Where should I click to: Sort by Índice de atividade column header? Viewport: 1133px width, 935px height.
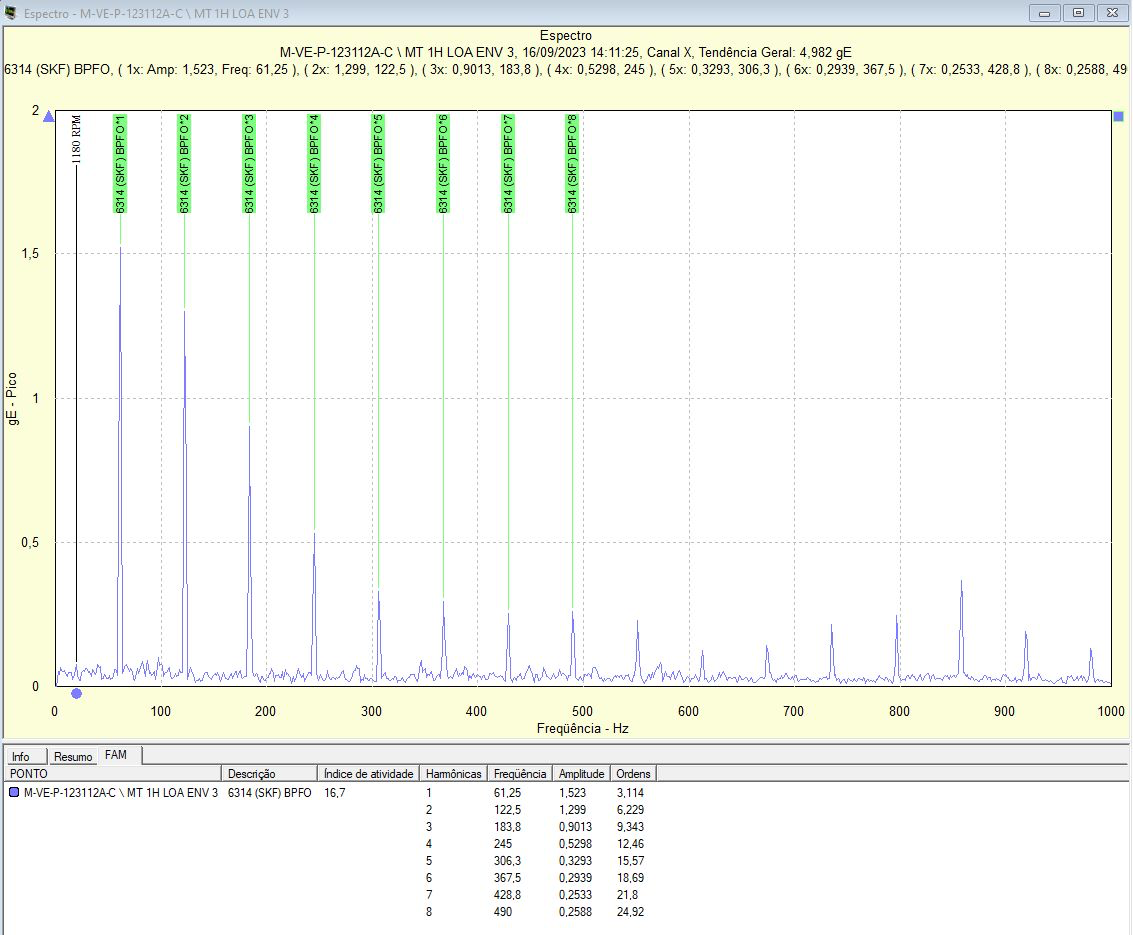point(368,774)
